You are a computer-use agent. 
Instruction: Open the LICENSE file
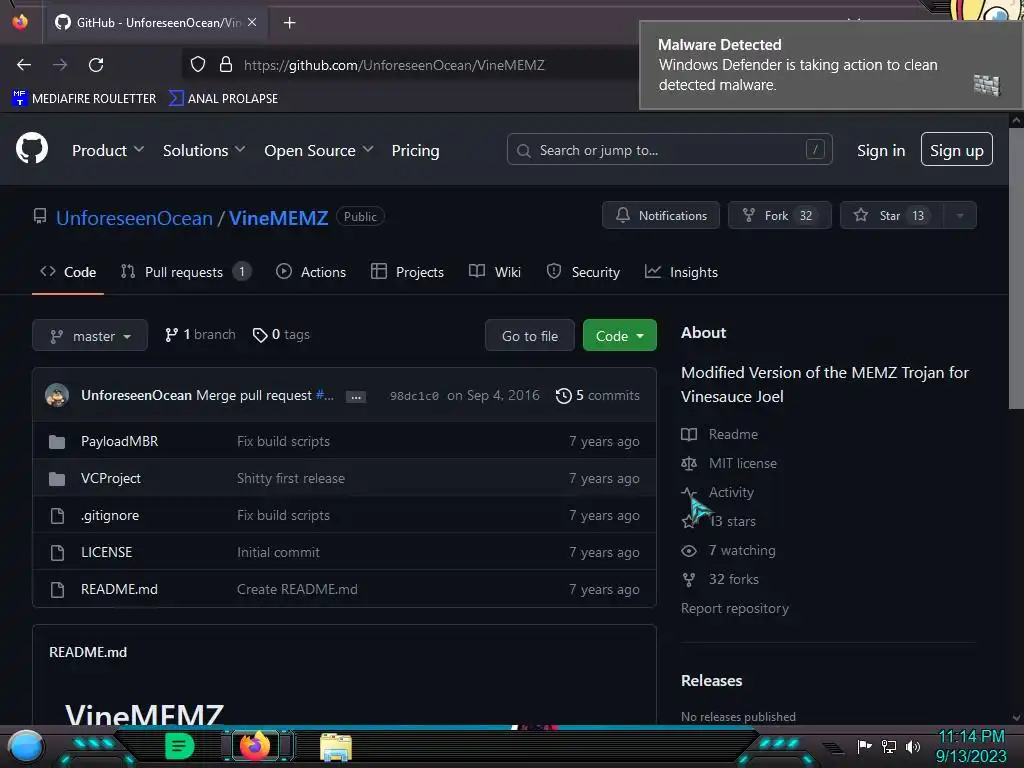[x=106, y=552]
